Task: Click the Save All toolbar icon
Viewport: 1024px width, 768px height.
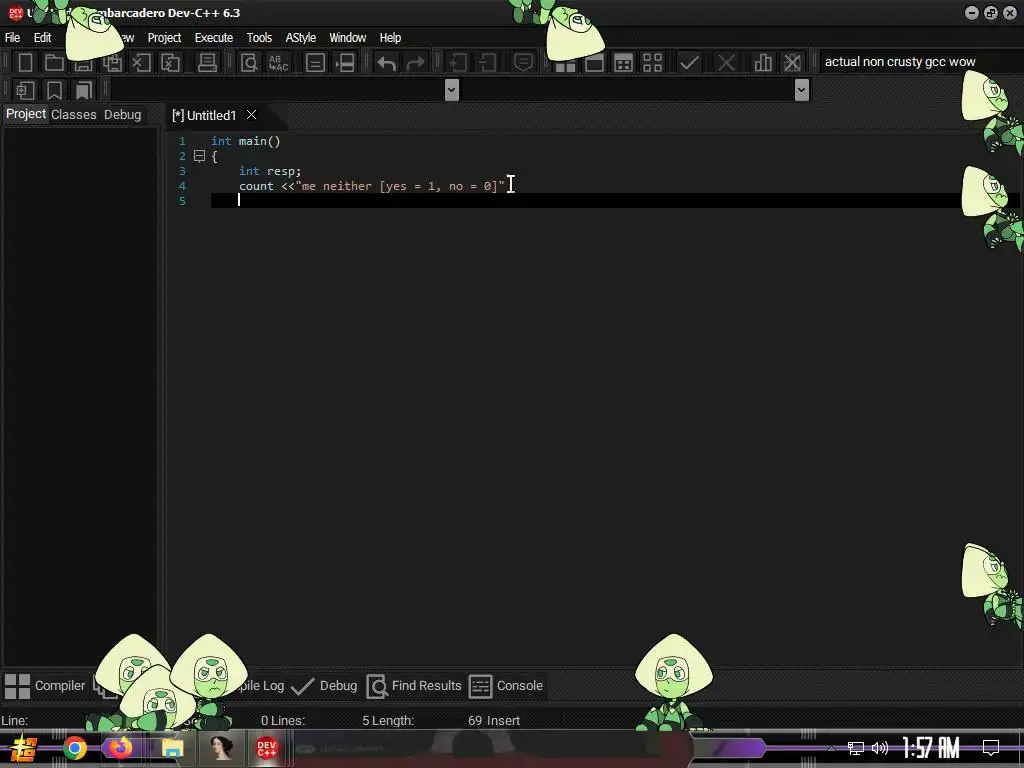Action: [112, 63]
